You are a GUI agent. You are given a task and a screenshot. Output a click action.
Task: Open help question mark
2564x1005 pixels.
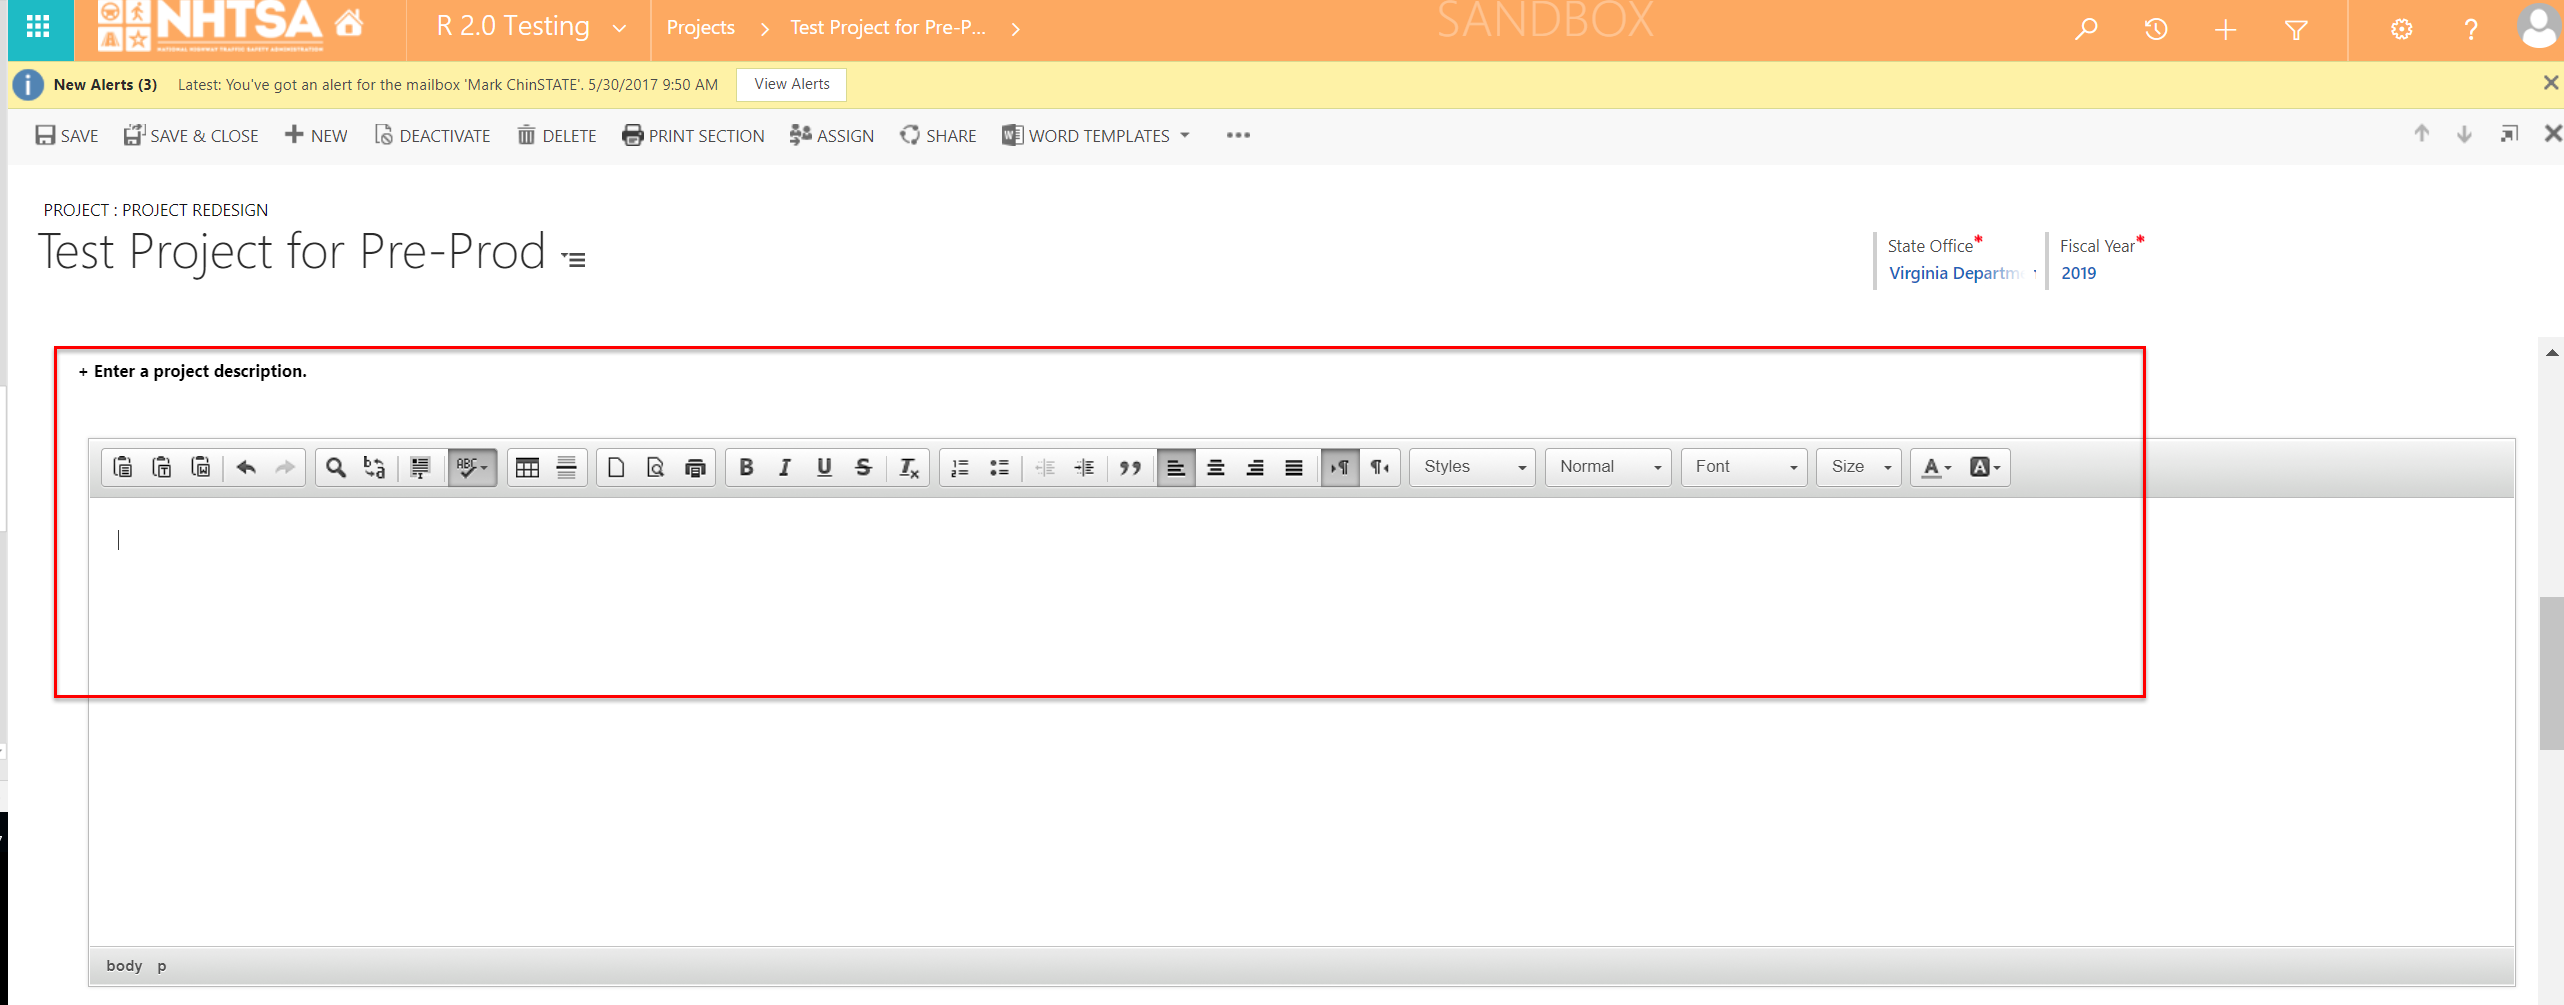click(x=2471, y=30)
